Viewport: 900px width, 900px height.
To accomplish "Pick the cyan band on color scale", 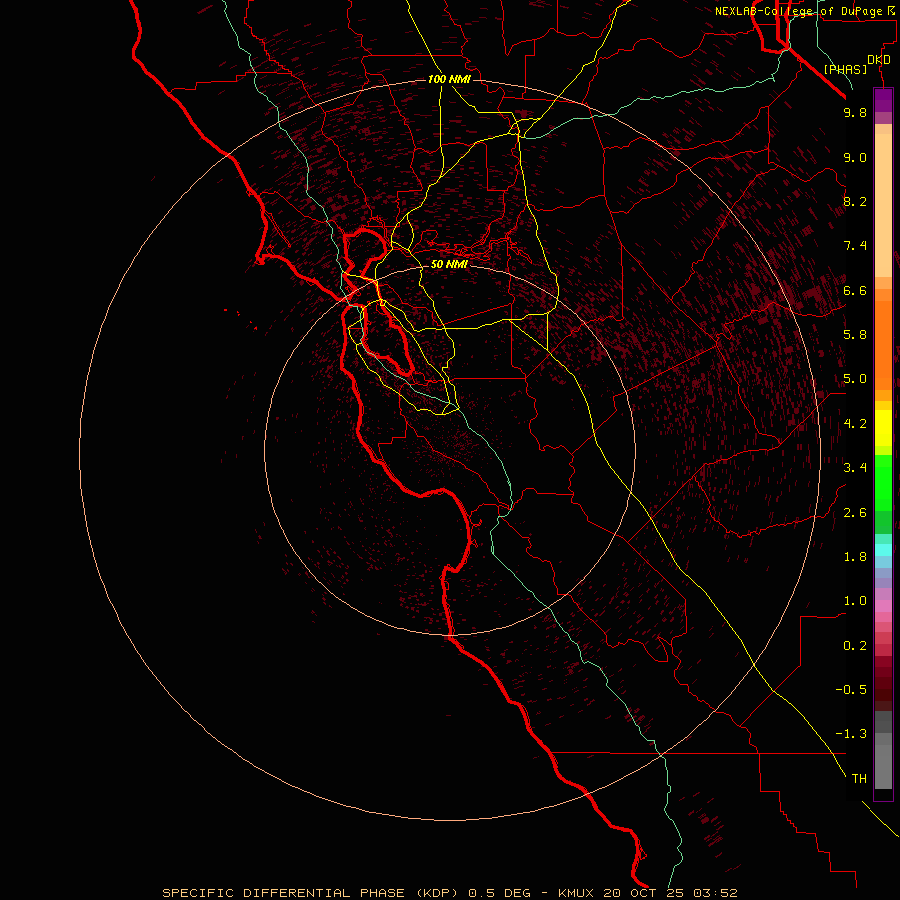I will (x=883, y=550).
